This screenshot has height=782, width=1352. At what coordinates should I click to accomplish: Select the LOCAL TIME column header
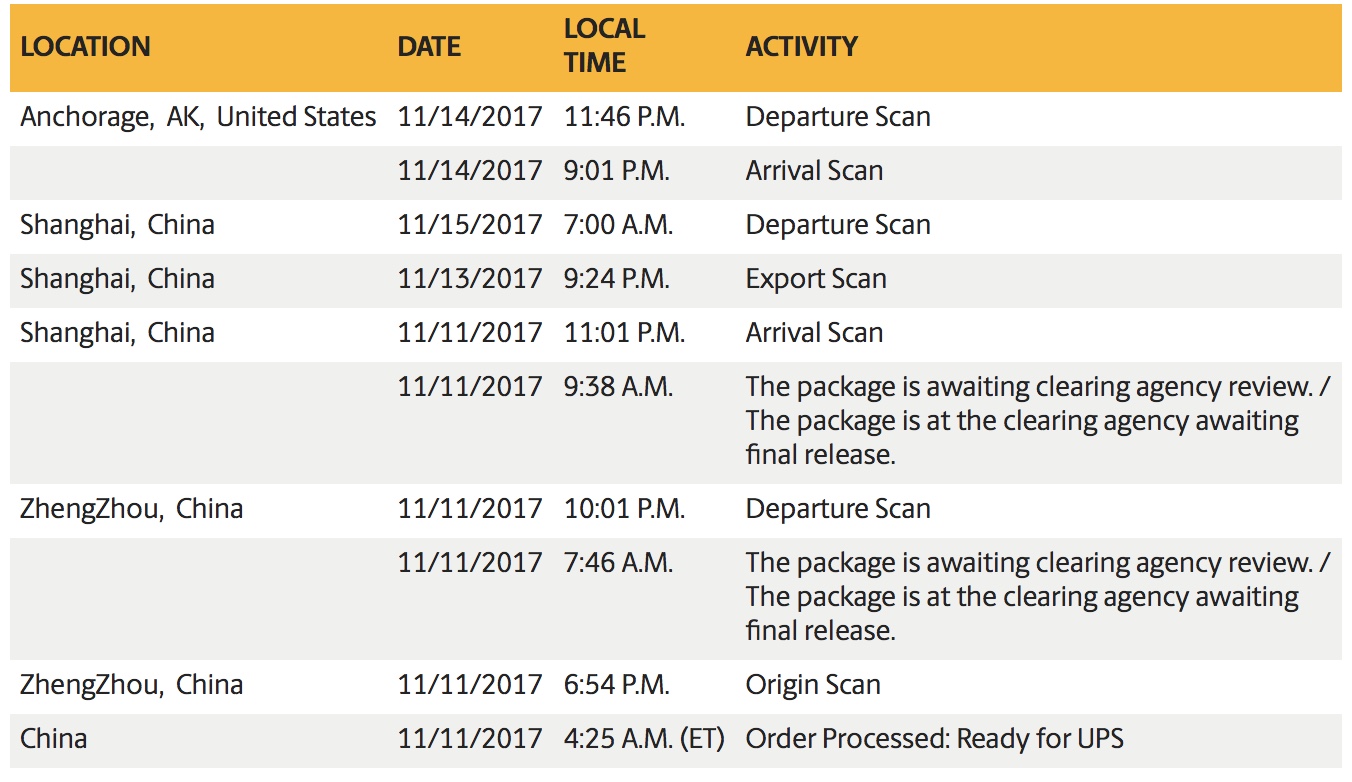[x=604, y=46]
